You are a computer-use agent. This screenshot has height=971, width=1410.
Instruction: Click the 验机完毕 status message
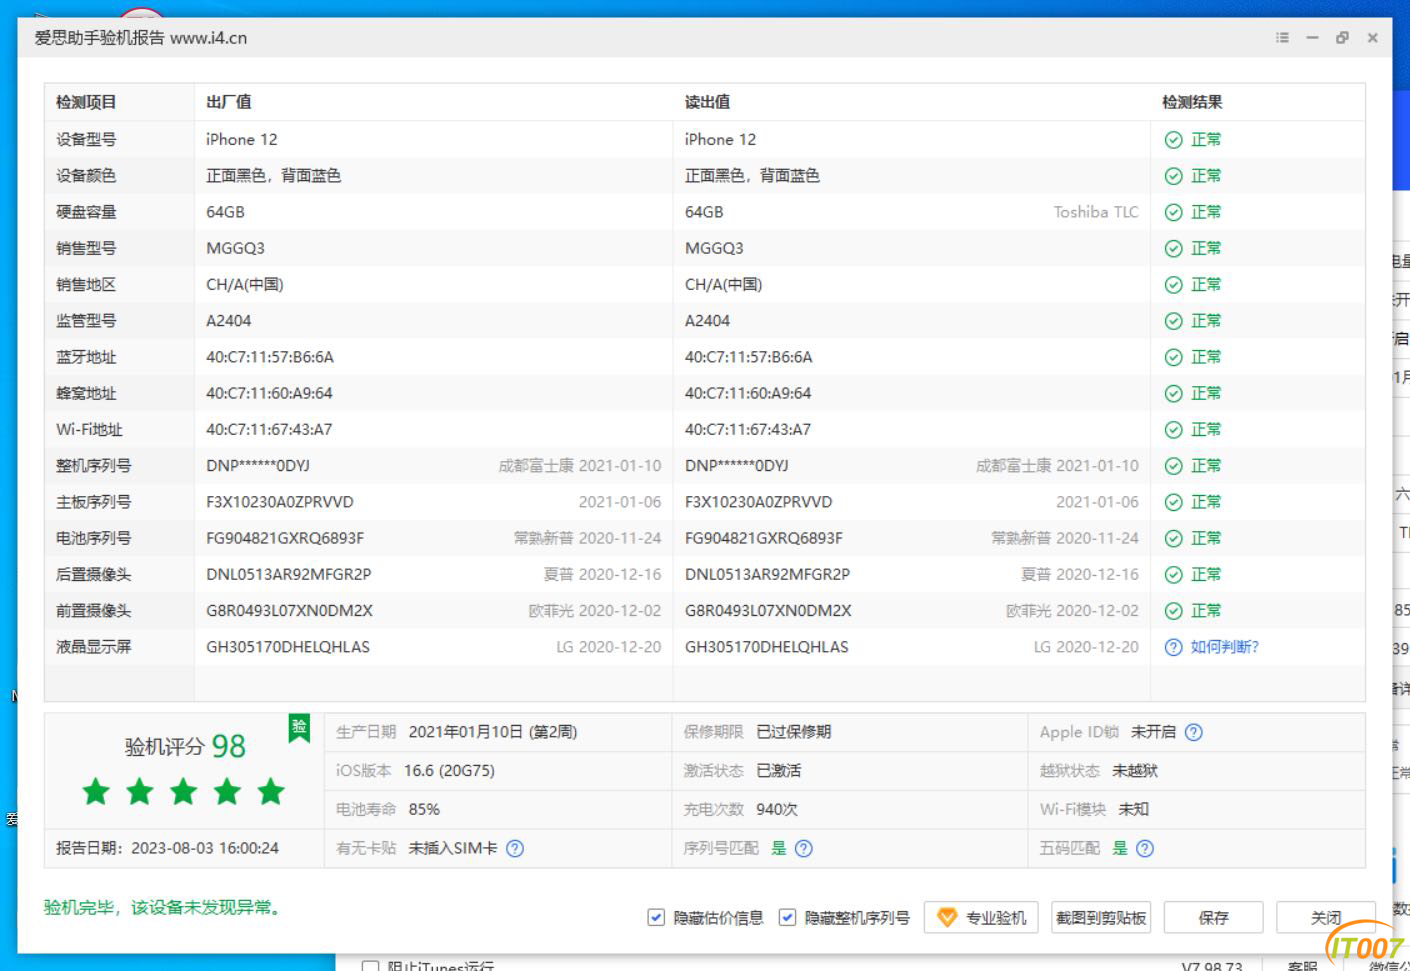(164, 907)
